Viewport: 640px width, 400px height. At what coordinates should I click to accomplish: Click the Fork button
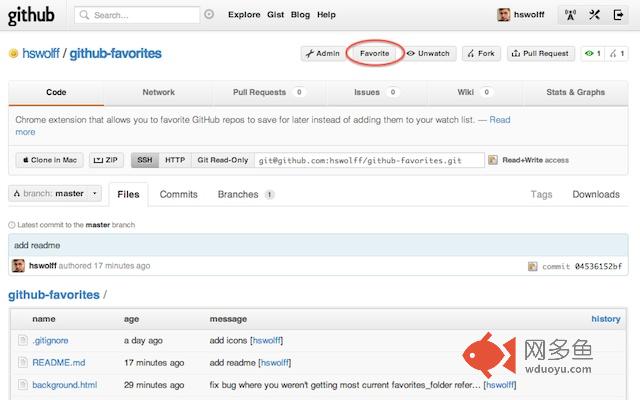[481, 53]
